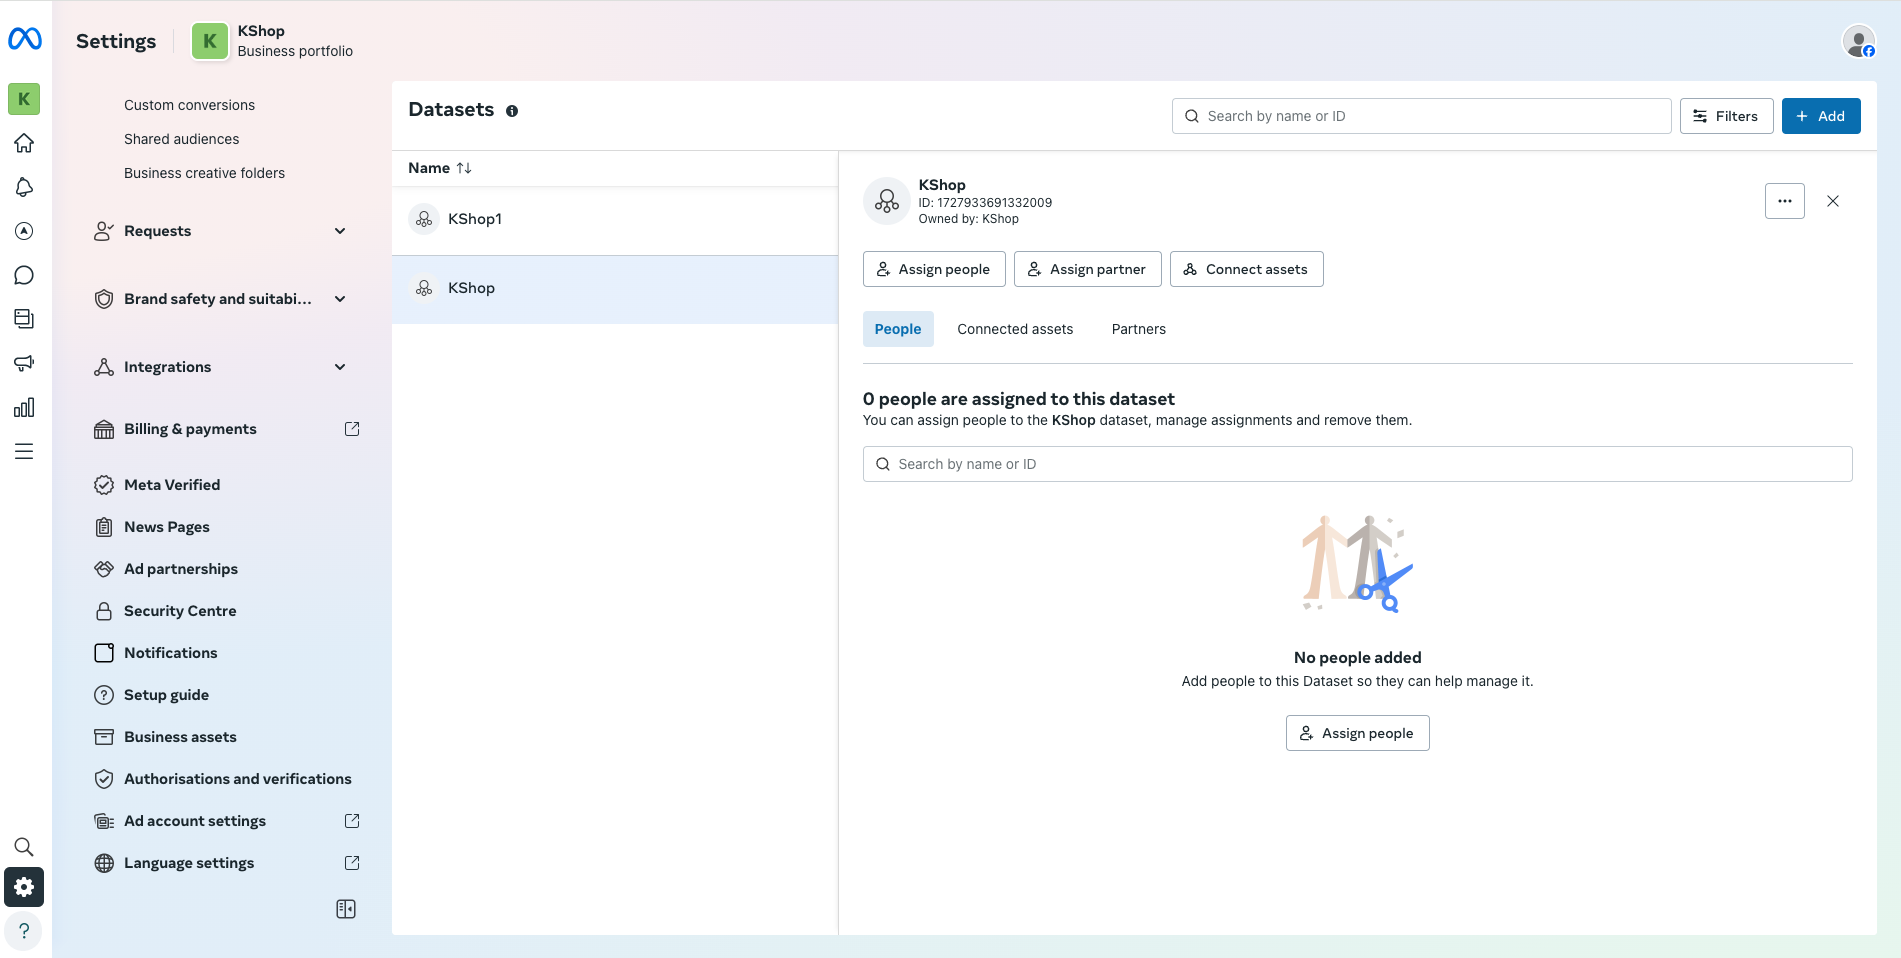Select the KShop dataset row

(615, 288)
